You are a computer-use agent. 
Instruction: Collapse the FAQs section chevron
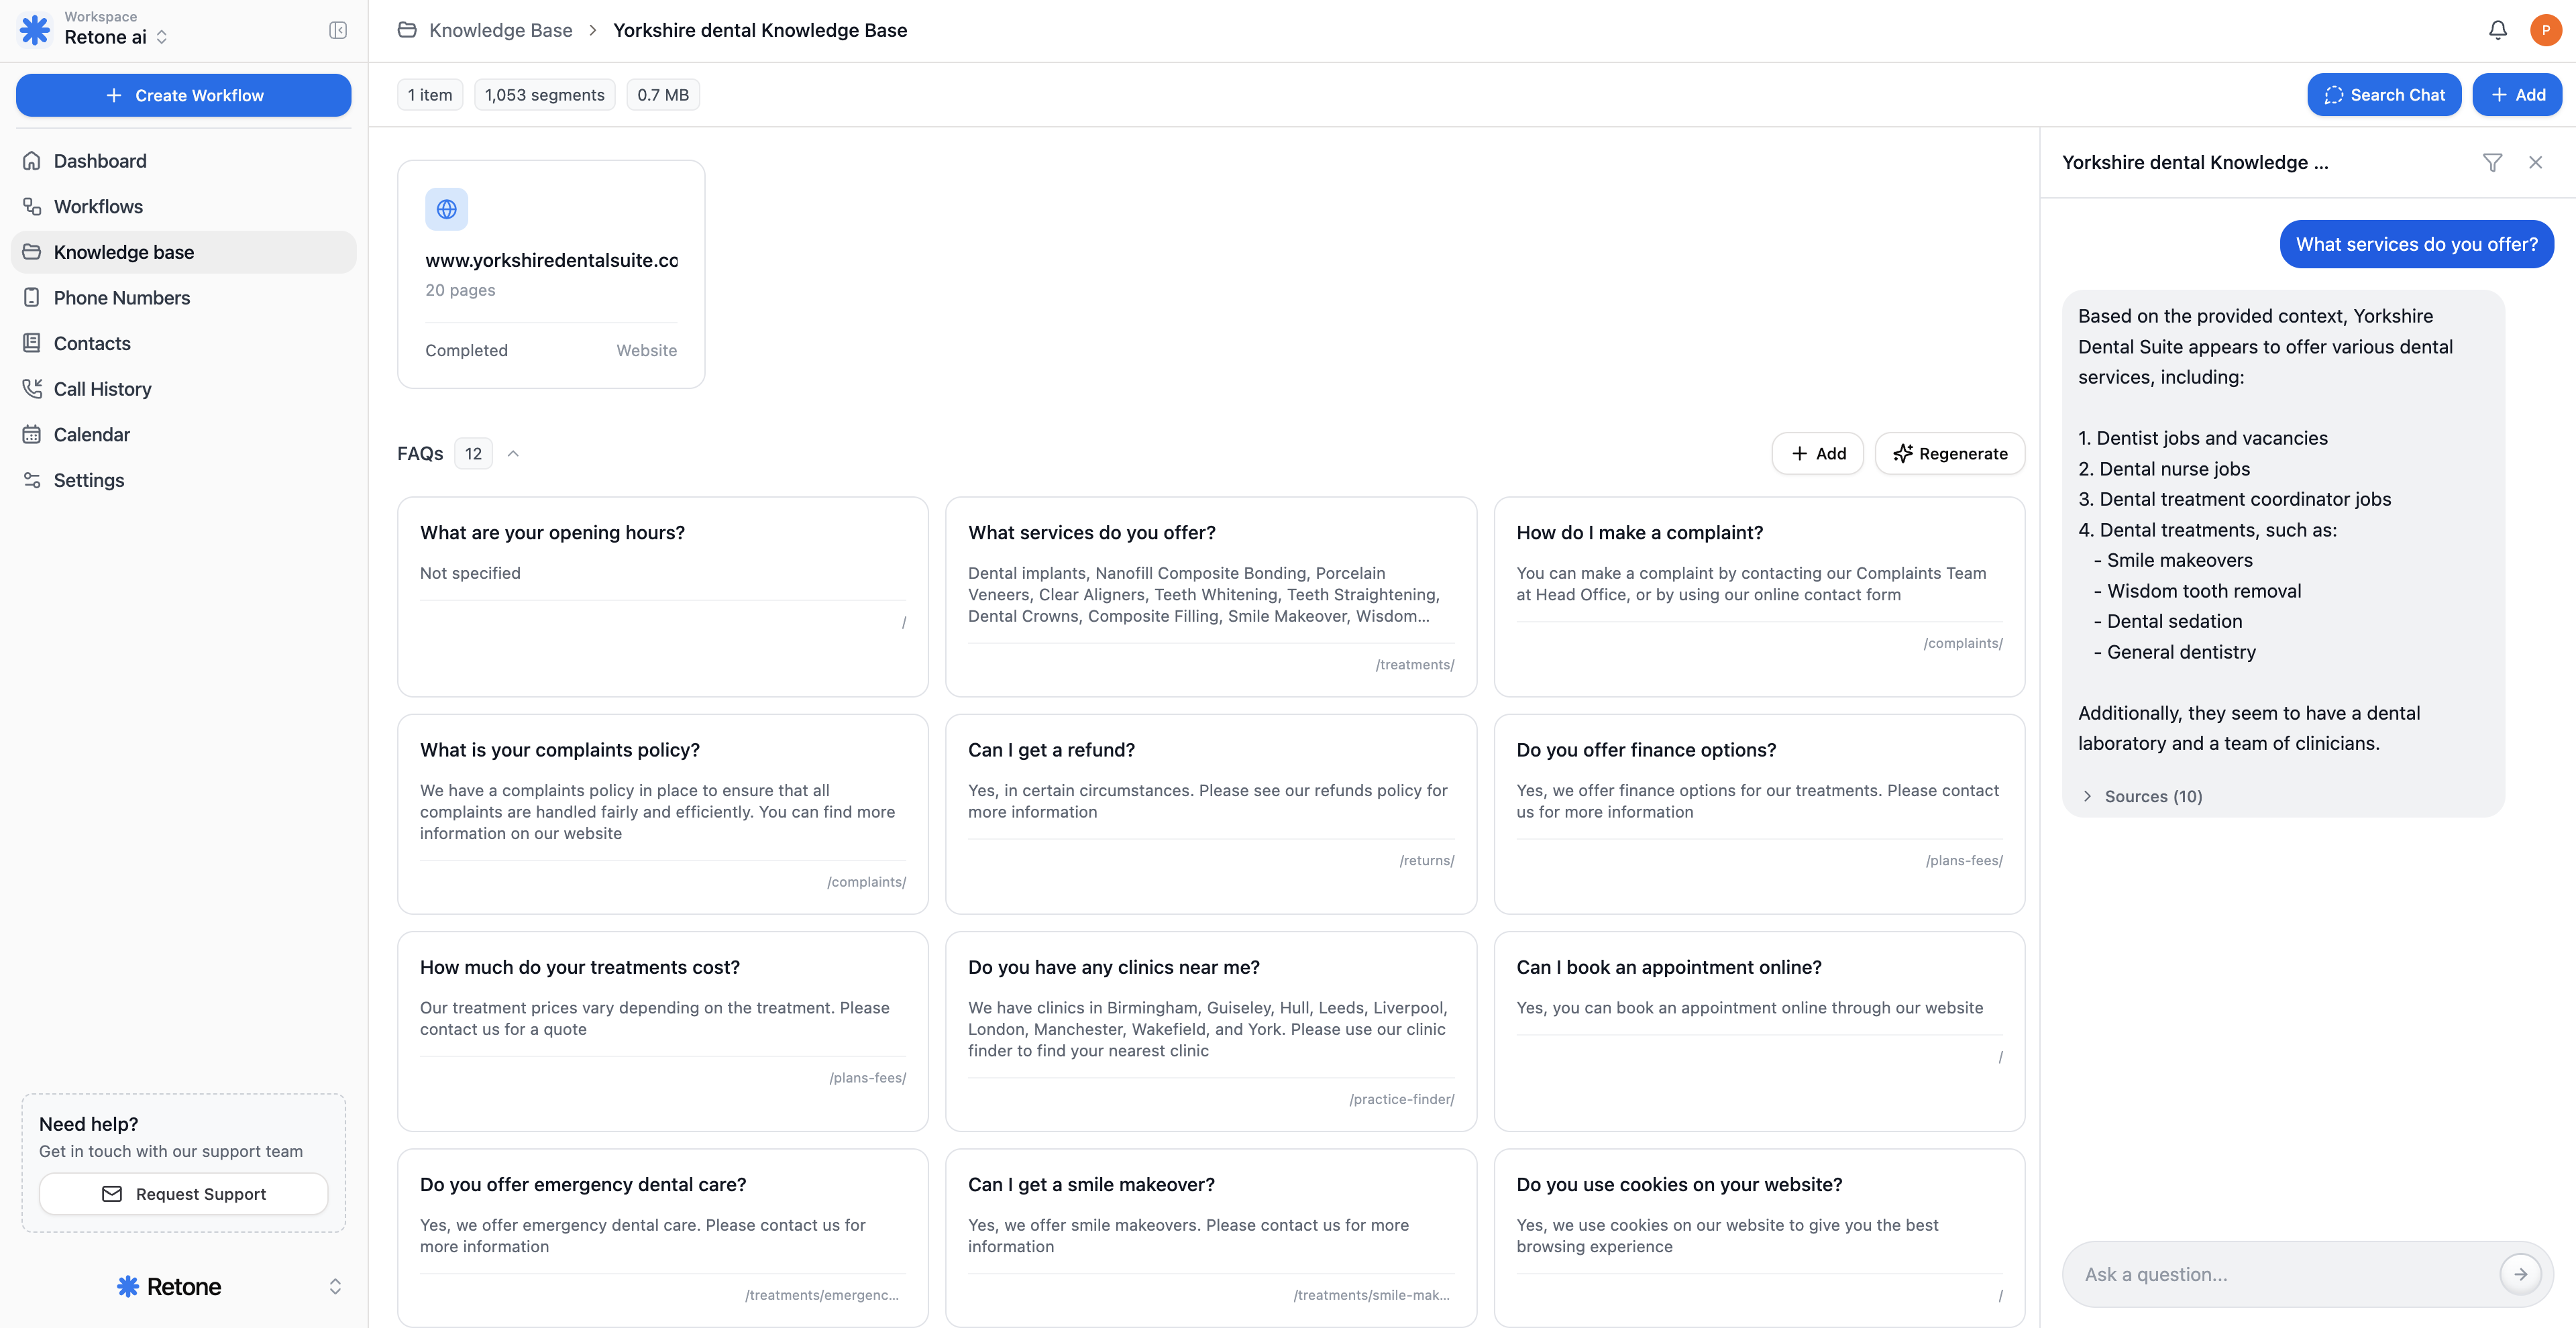click(x=513, y=453)
